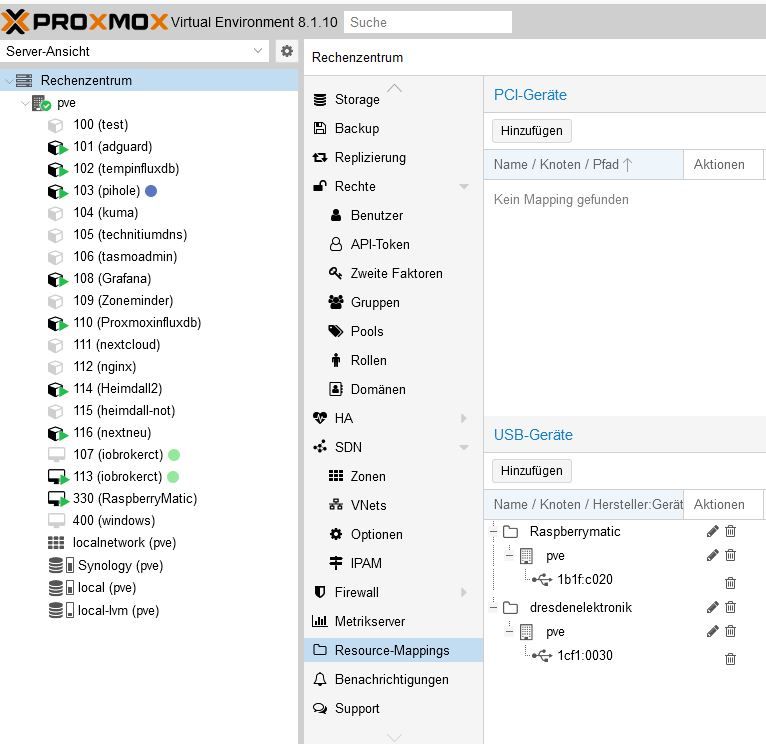Viewport: 766px width, 744px height.
Task: Edit the dresdenelektronik mapping with pencil icon
Action: coord(712,607)
